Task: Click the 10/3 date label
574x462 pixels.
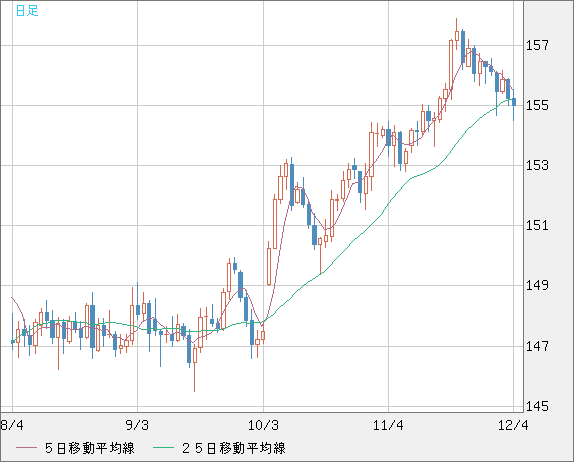Action: (x=263, y=425)
